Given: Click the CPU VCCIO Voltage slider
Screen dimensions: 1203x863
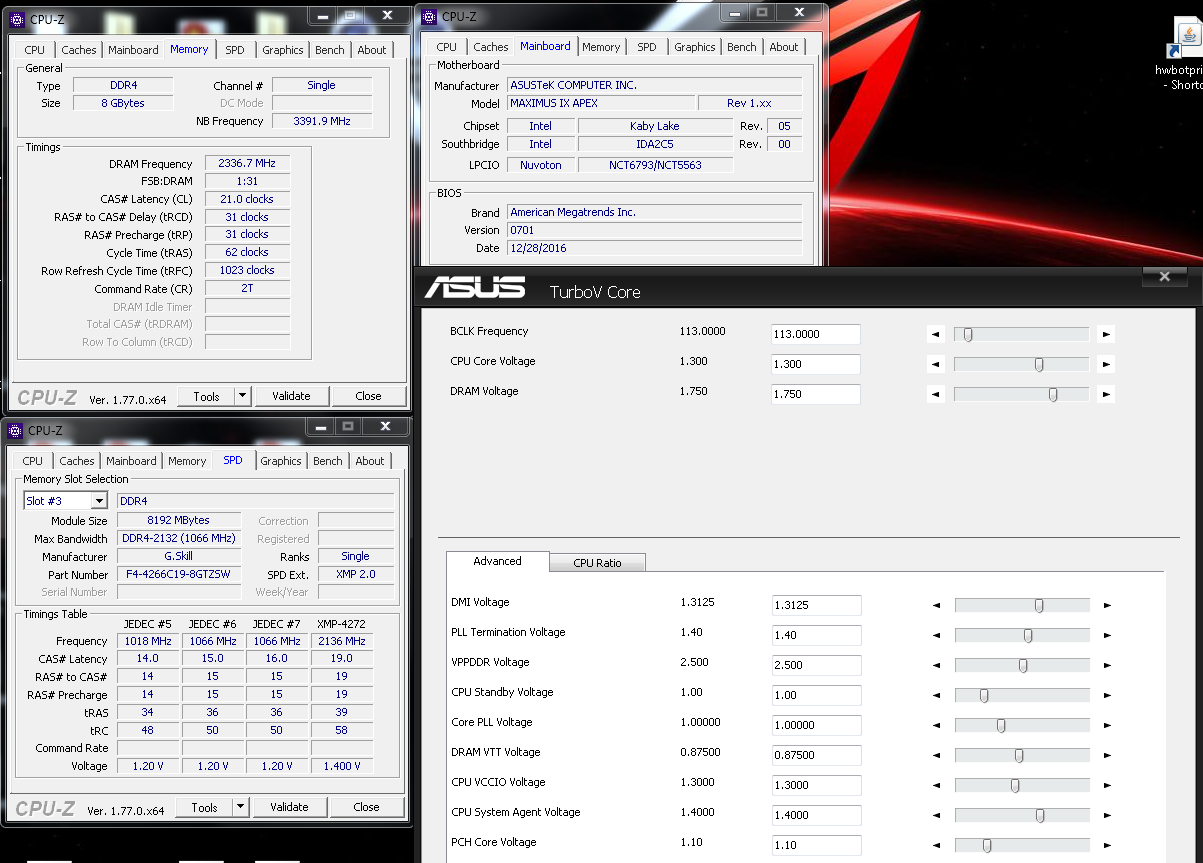Looking at the screenshot, I should [x=1022, y=785].
